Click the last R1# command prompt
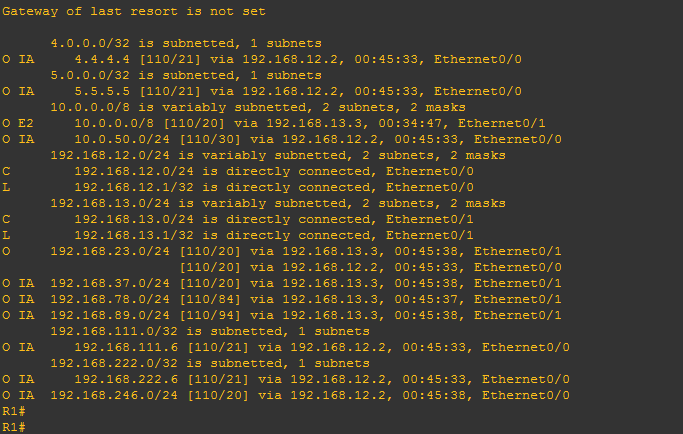 14,427
